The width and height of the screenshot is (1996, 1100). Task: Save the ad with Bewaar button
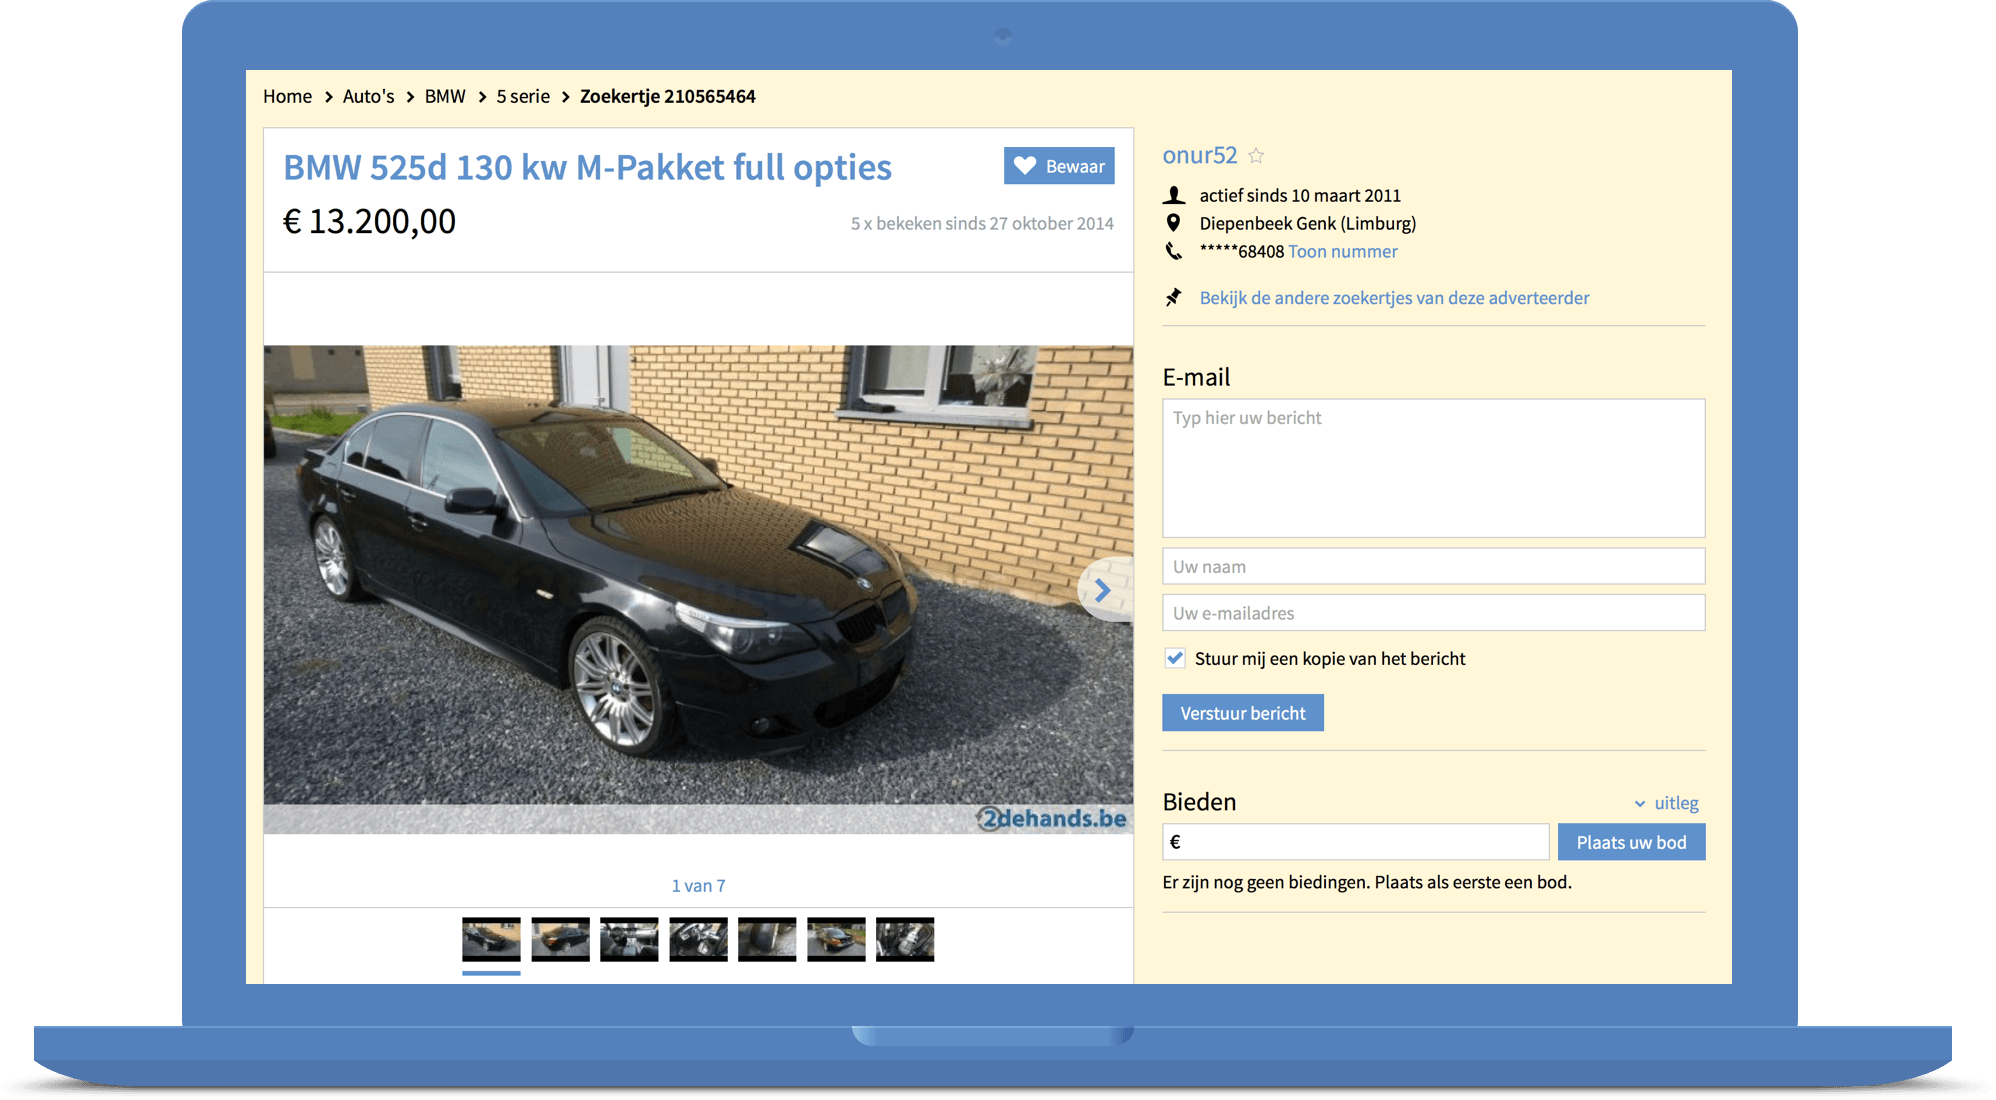(1059, 166)
